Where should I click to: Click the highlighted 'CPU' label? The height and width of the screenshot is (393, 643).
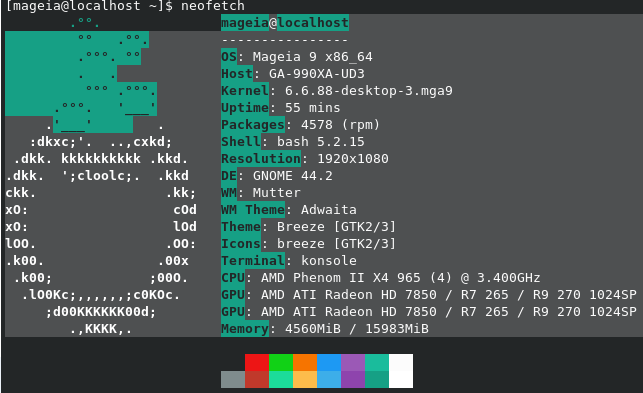coord(233,278)
